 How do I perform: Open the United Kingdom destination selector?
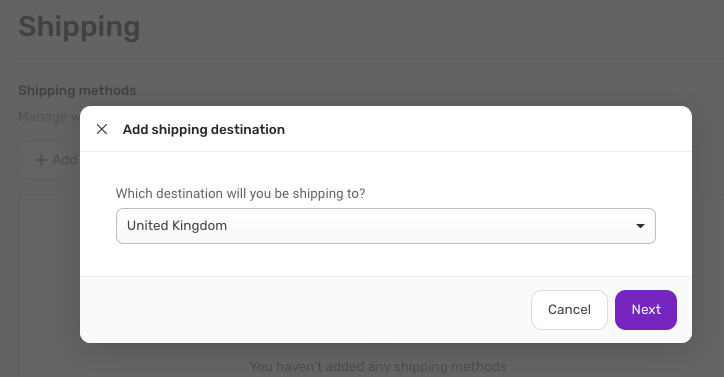(386, 226)
